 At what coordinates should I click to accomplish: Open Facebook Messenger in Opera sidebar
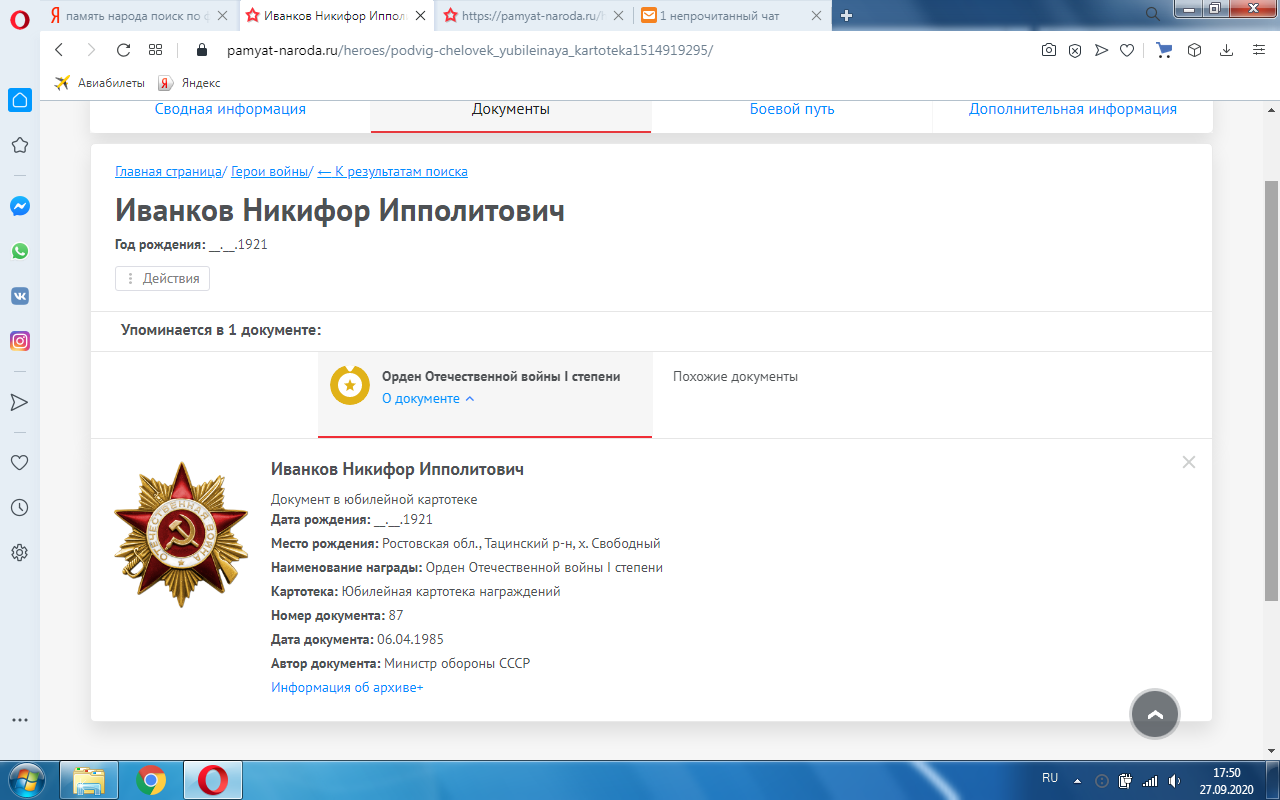20,206
